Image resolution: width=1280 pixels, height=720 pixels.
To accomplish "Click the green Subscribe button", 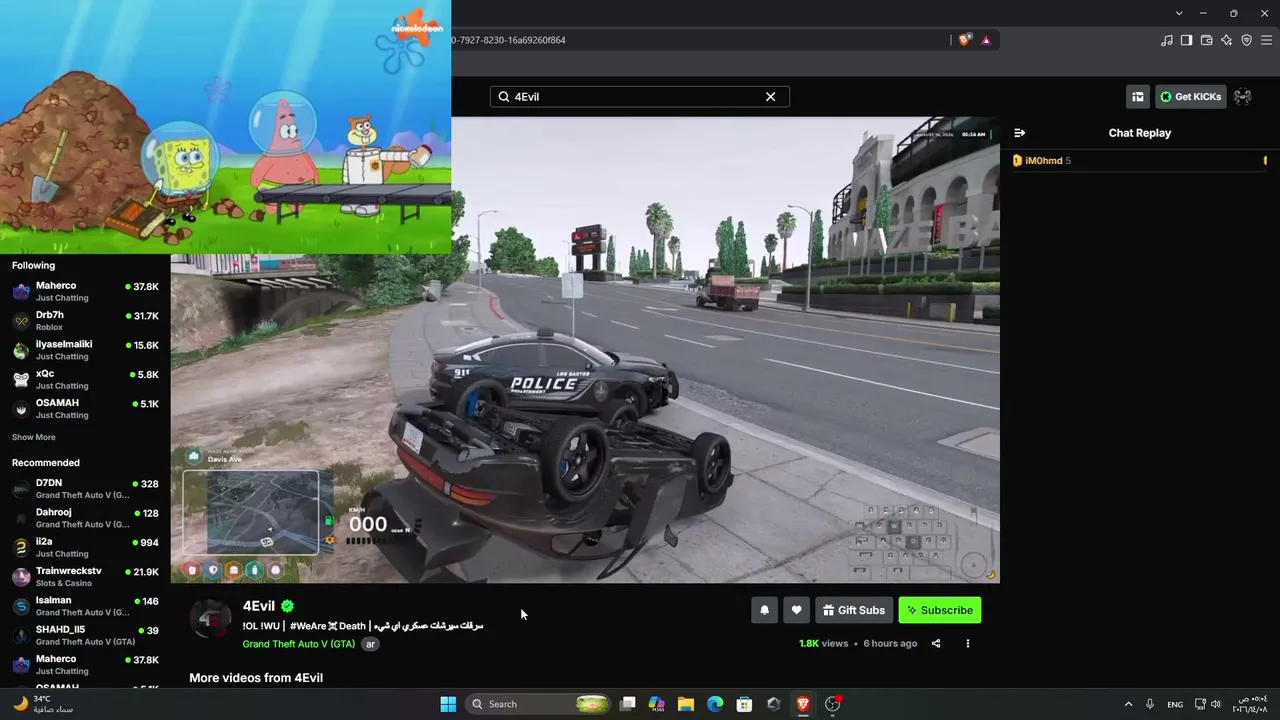I will 940,610.
